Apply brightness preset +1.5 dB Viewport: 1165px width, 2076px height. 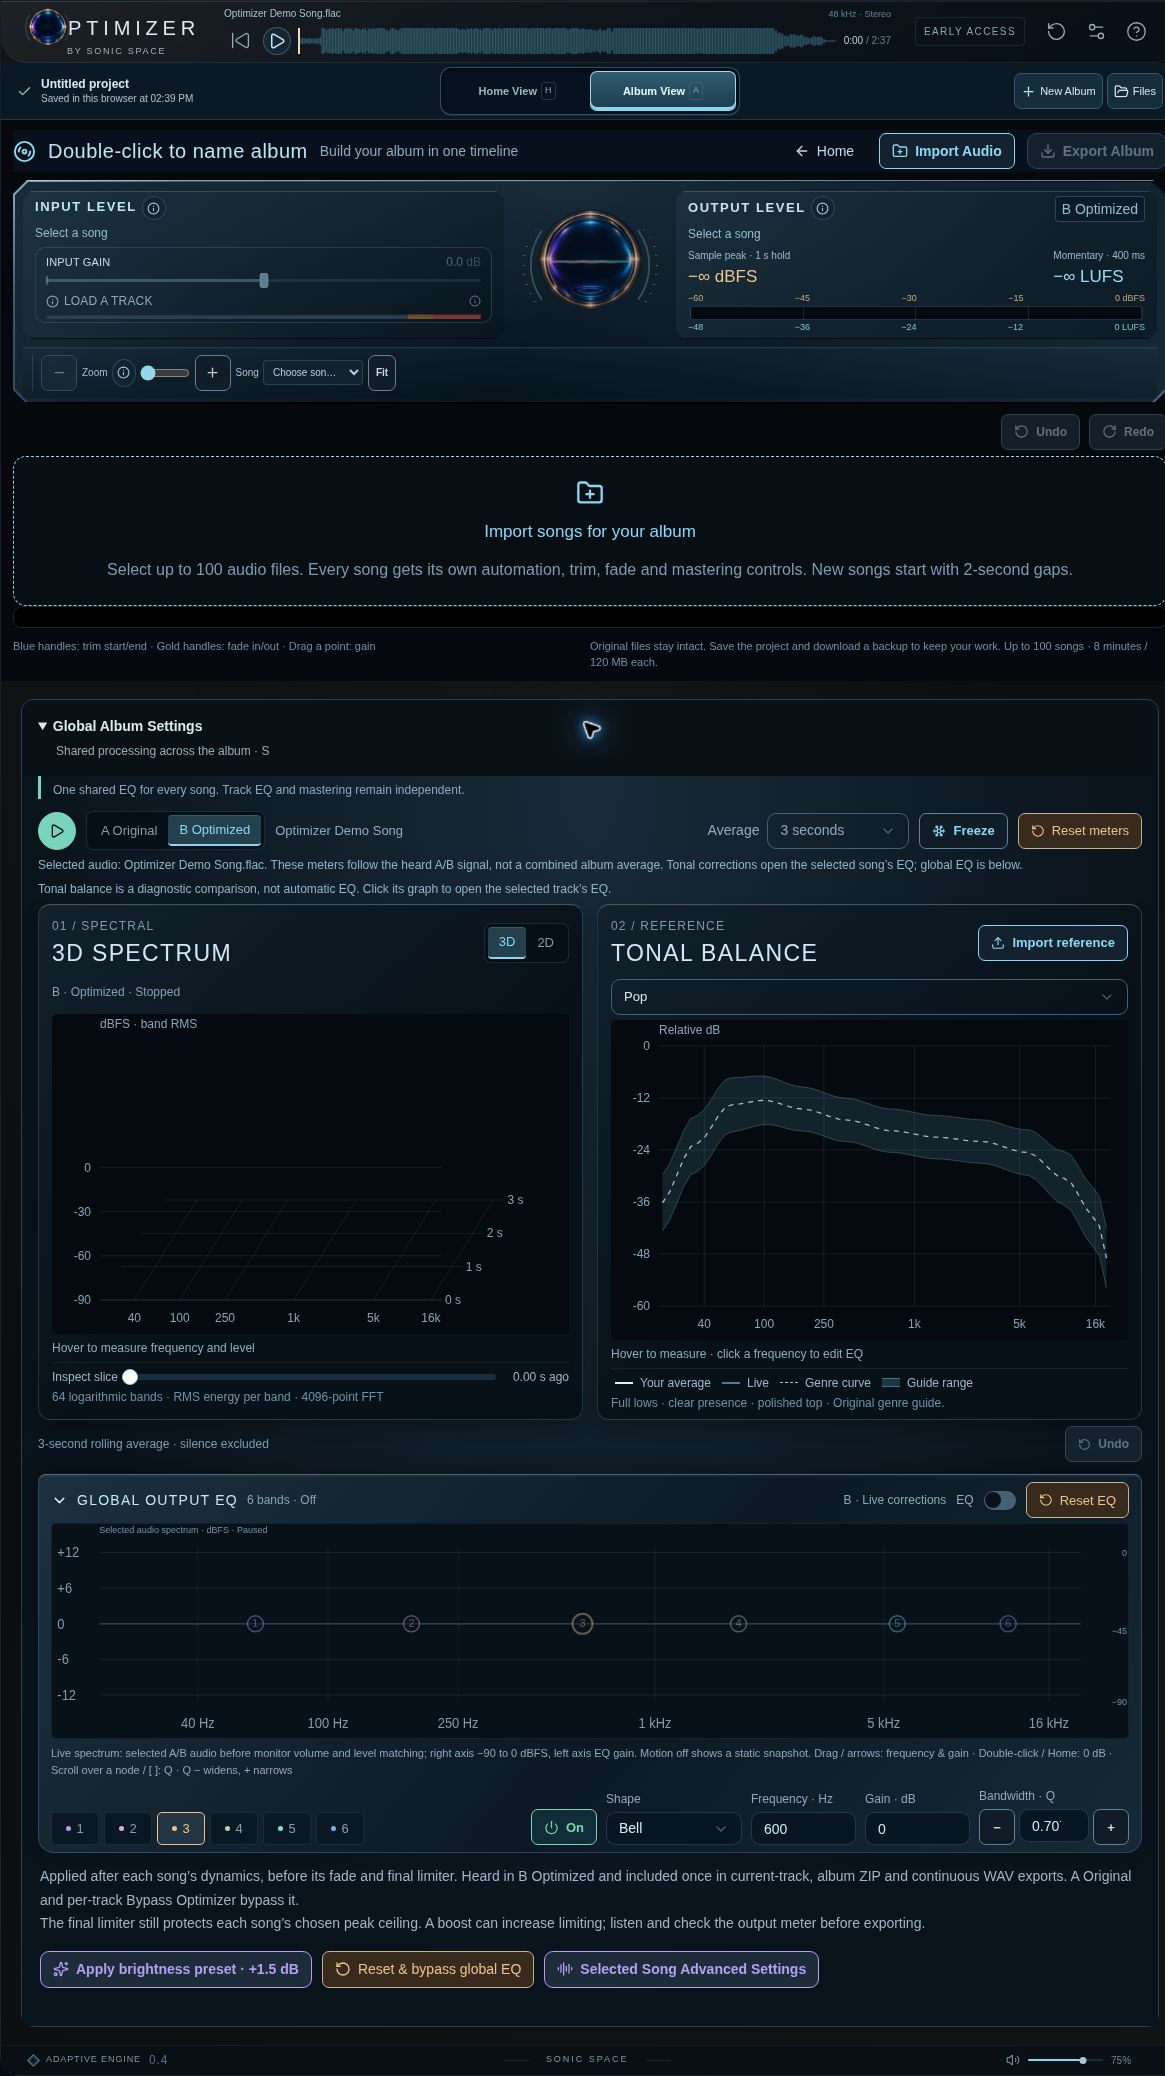[x=176, y=1969]
